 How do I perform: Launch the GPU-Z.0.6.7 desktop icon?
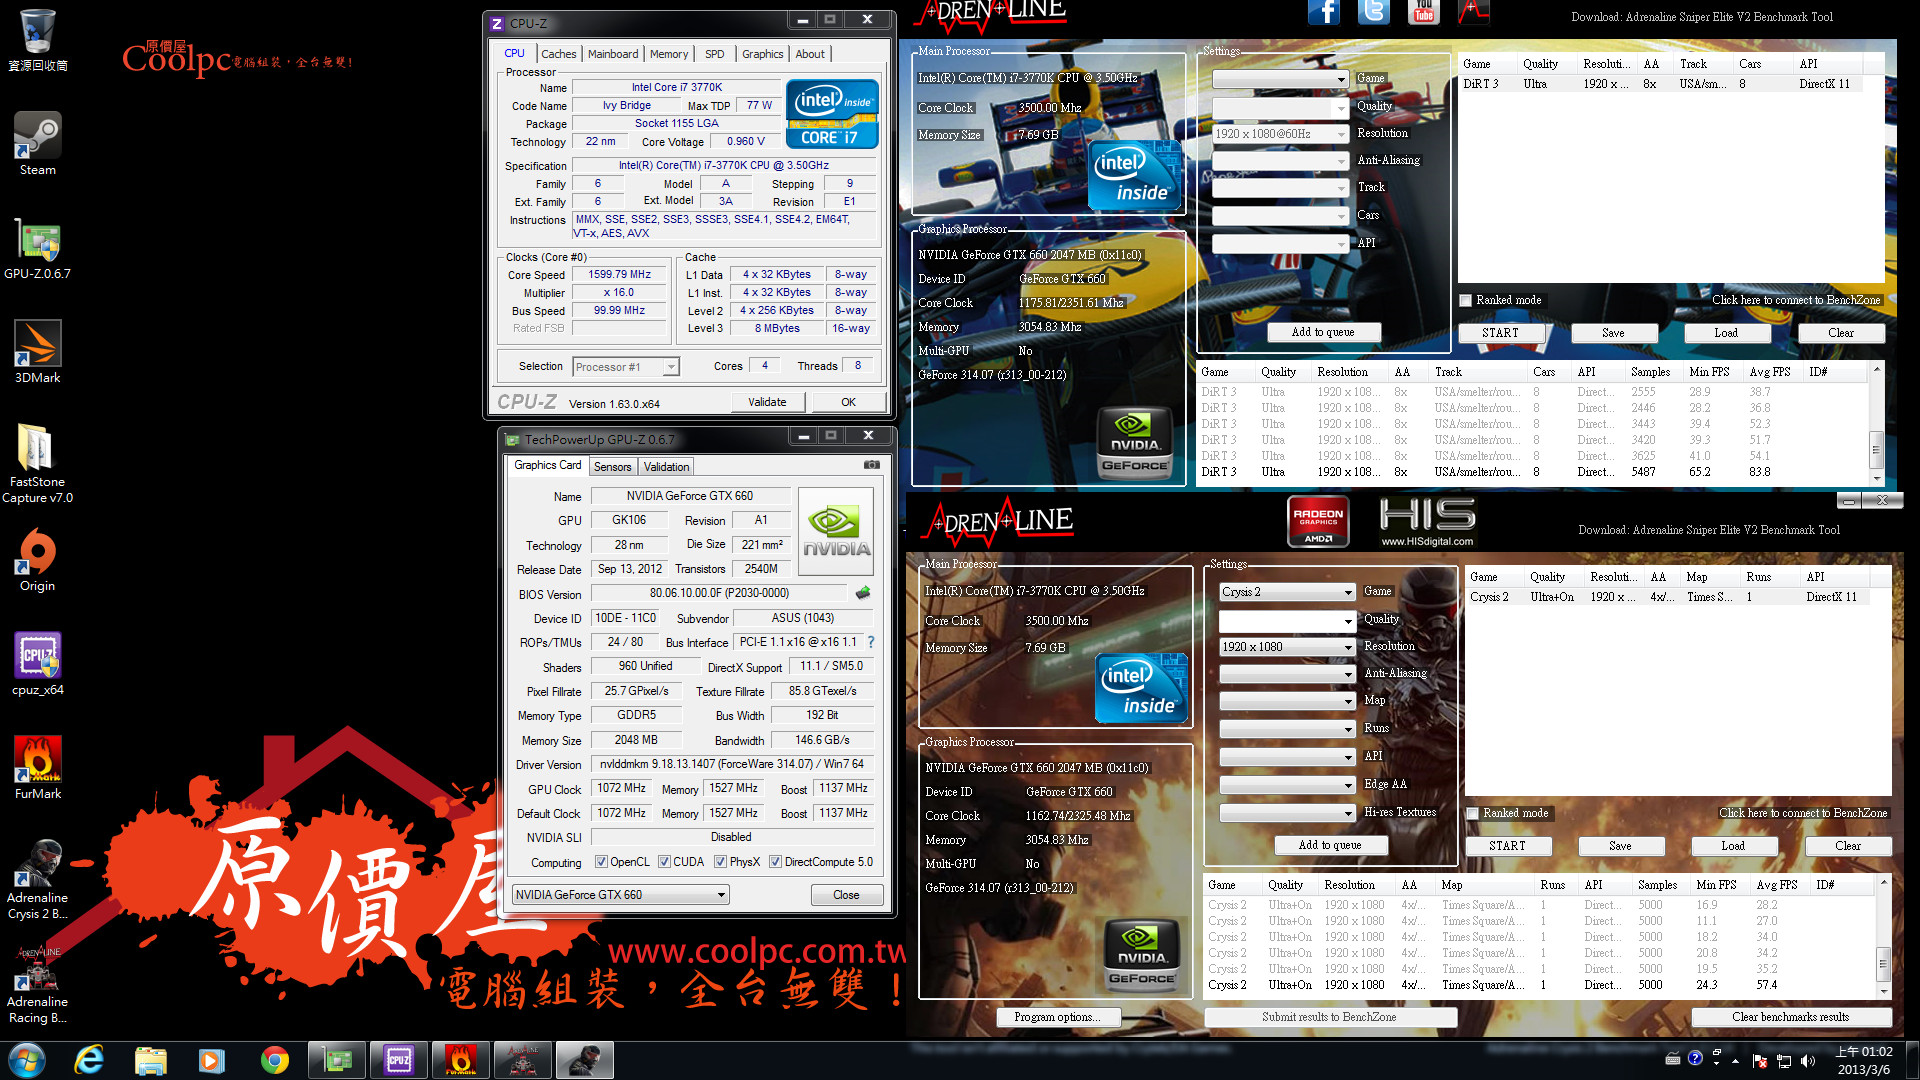(x=37, y=247)
